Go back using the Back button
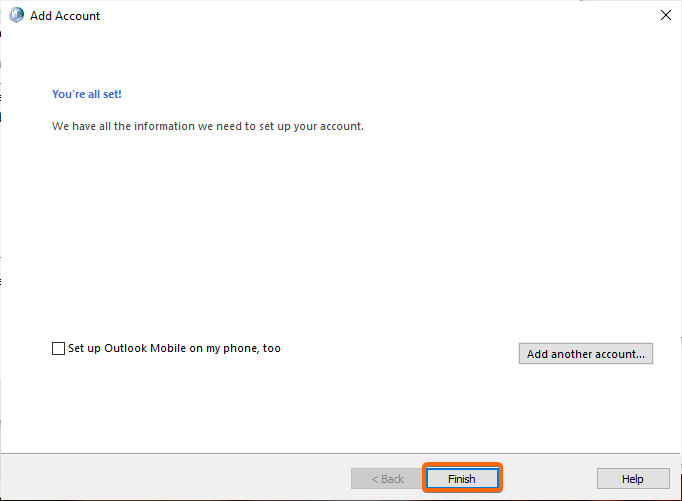 click(x=387, y=478)
